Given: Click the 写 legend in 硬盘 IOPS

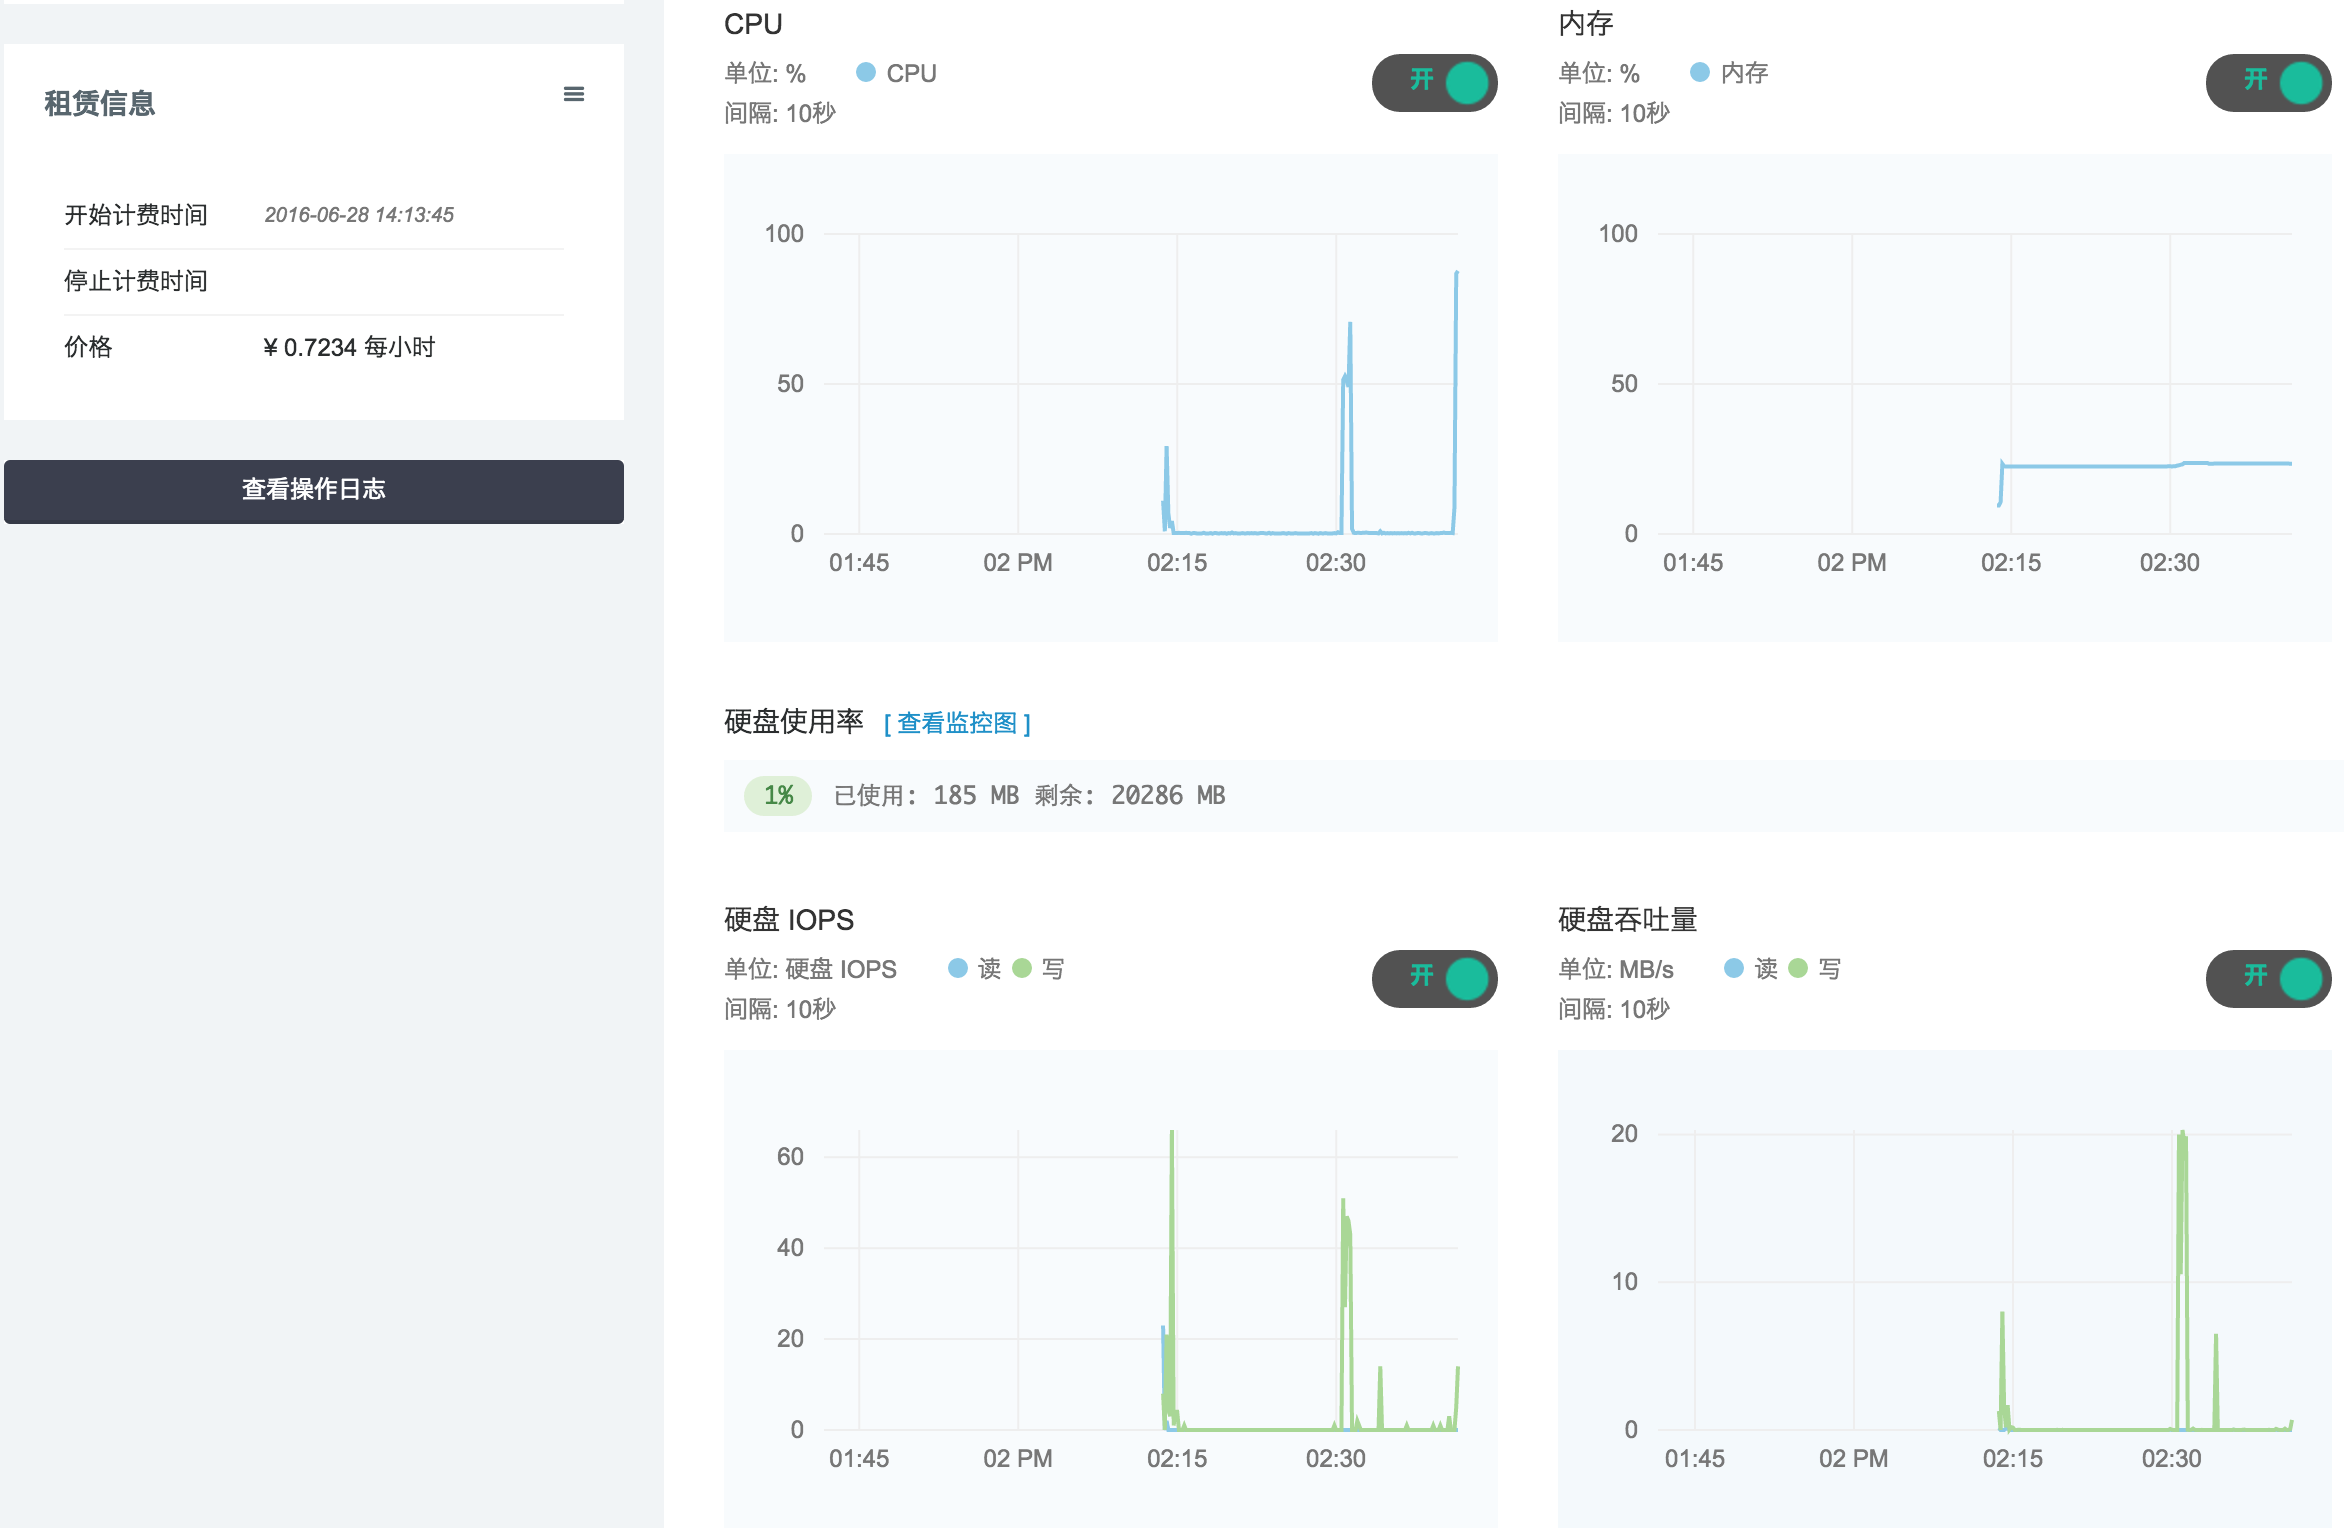Looking at the screenshot, I should (1039, 969).
